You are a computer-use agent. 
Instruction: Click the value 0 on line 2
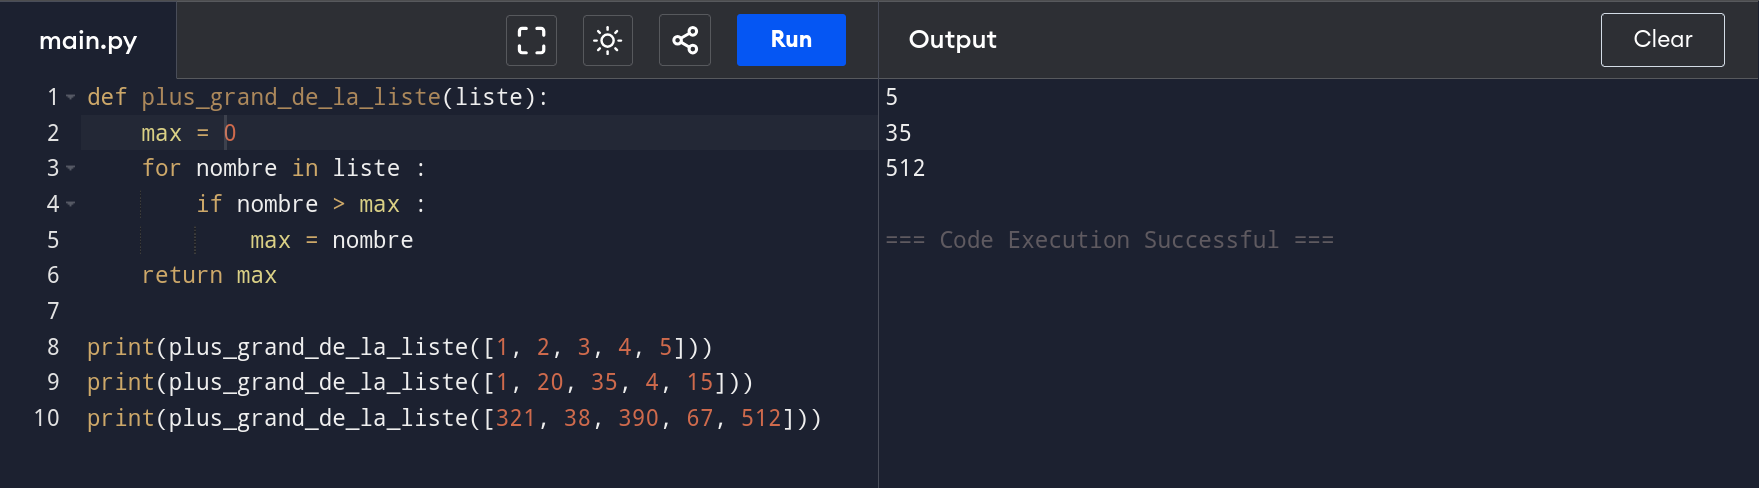click(x=230, y=133)
